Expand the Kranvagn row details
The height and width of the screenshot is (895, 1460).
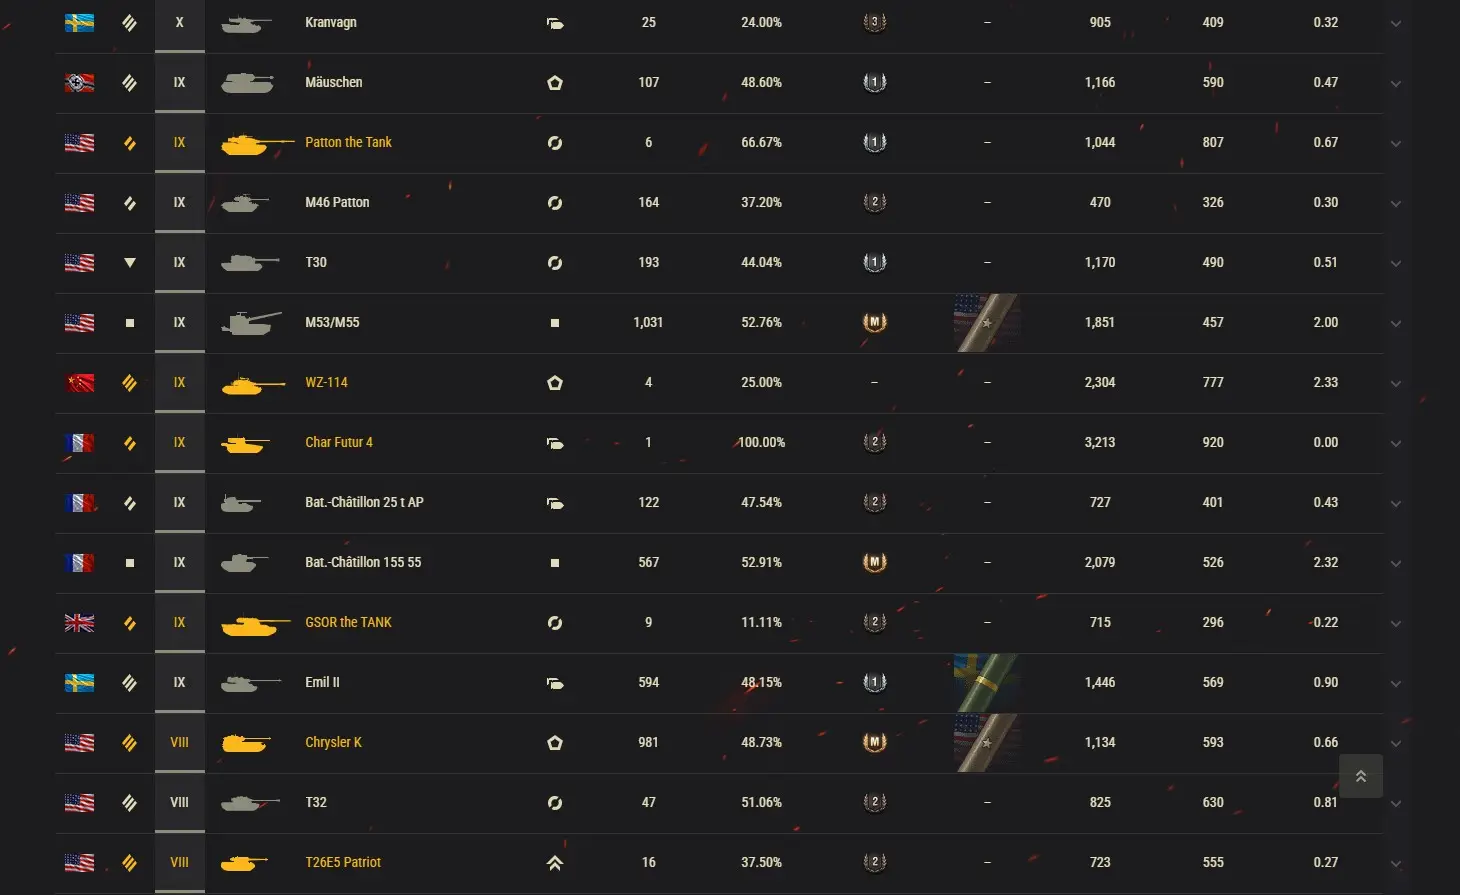tap(1395, 23)
